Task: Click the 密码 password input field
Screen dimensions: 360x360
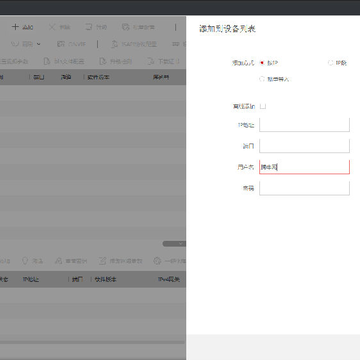Action: (304, 188)
